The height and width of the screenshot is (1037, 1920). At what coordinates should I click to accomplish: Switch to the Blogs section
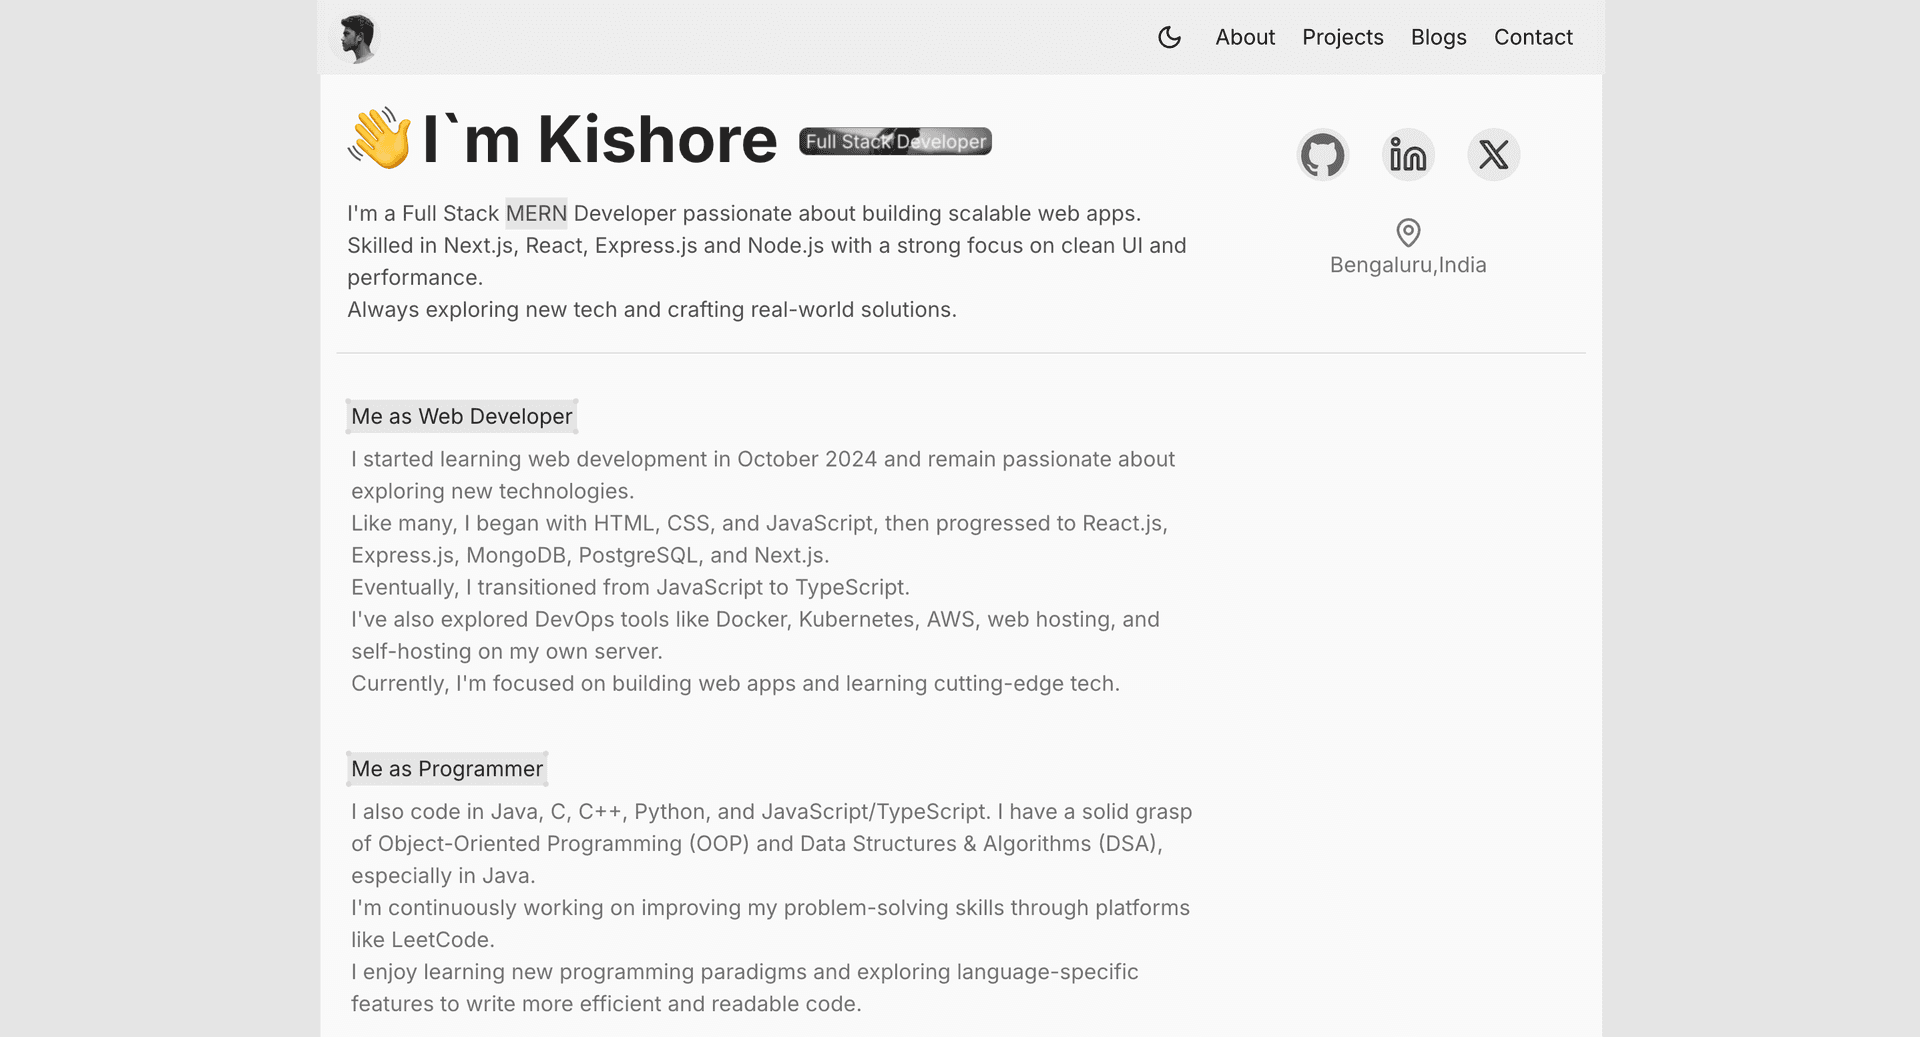coord(1438,37)
